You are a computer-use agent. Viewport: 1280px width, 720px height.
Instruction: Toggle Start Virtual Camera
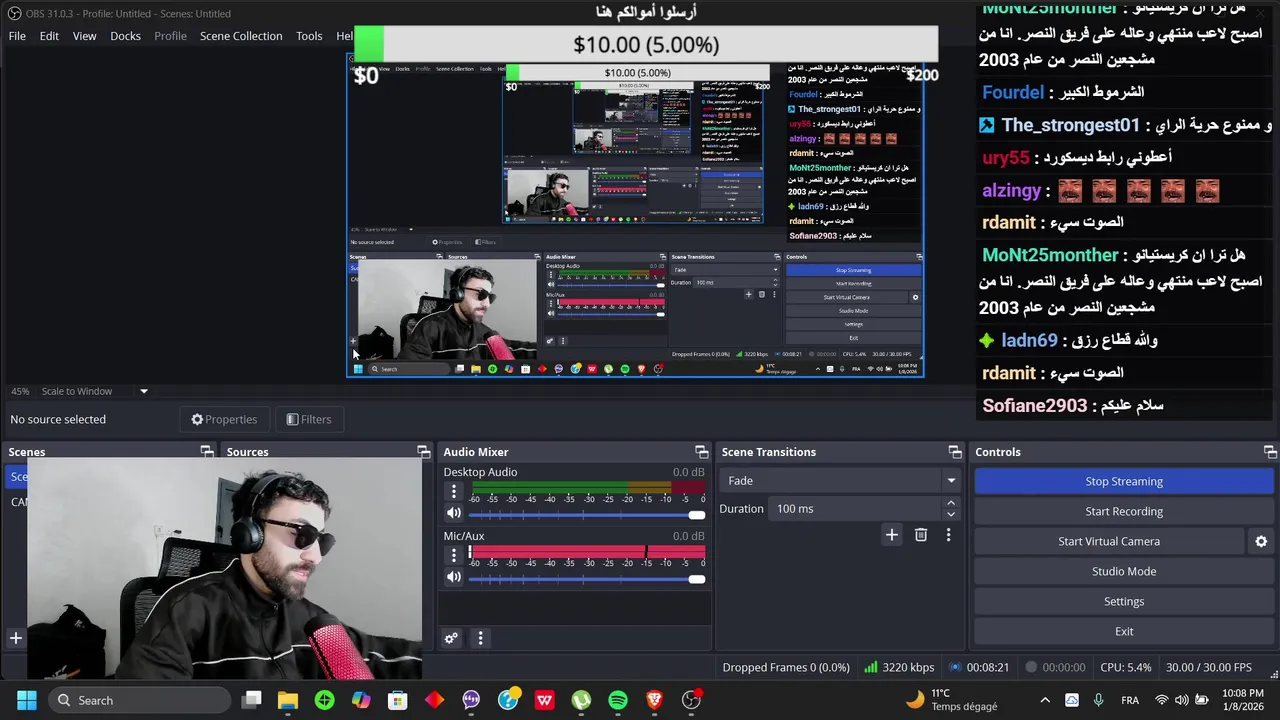click(1109, 541)
